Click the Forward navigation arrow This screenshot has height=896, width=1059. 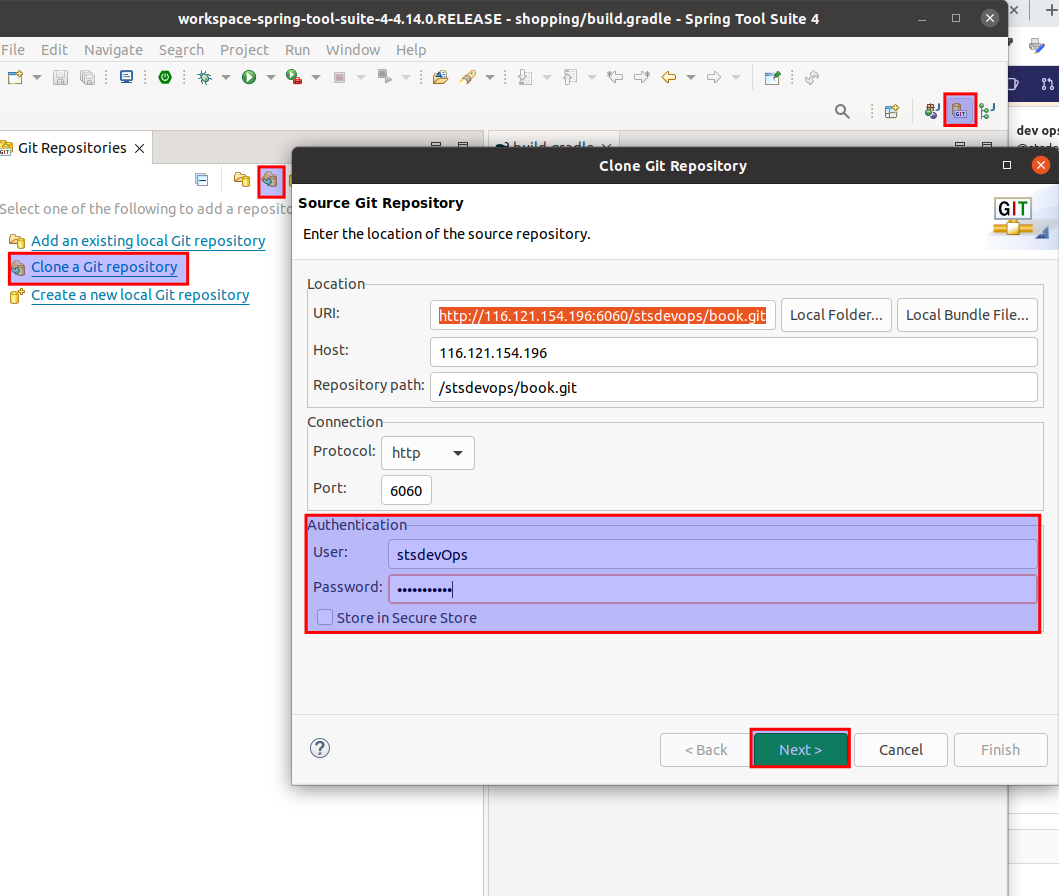714,78
